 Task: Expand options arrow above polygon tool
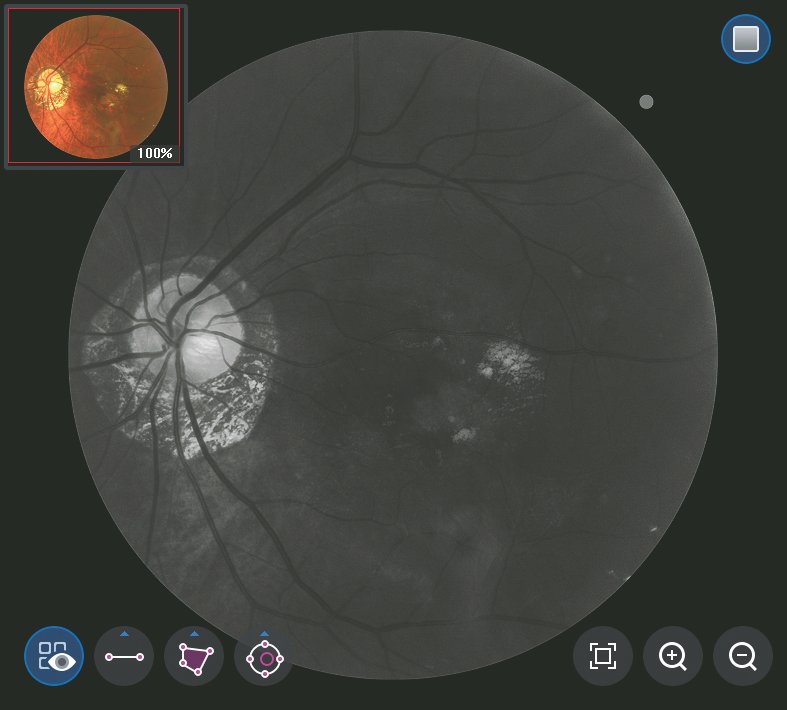tap(194, 633)
